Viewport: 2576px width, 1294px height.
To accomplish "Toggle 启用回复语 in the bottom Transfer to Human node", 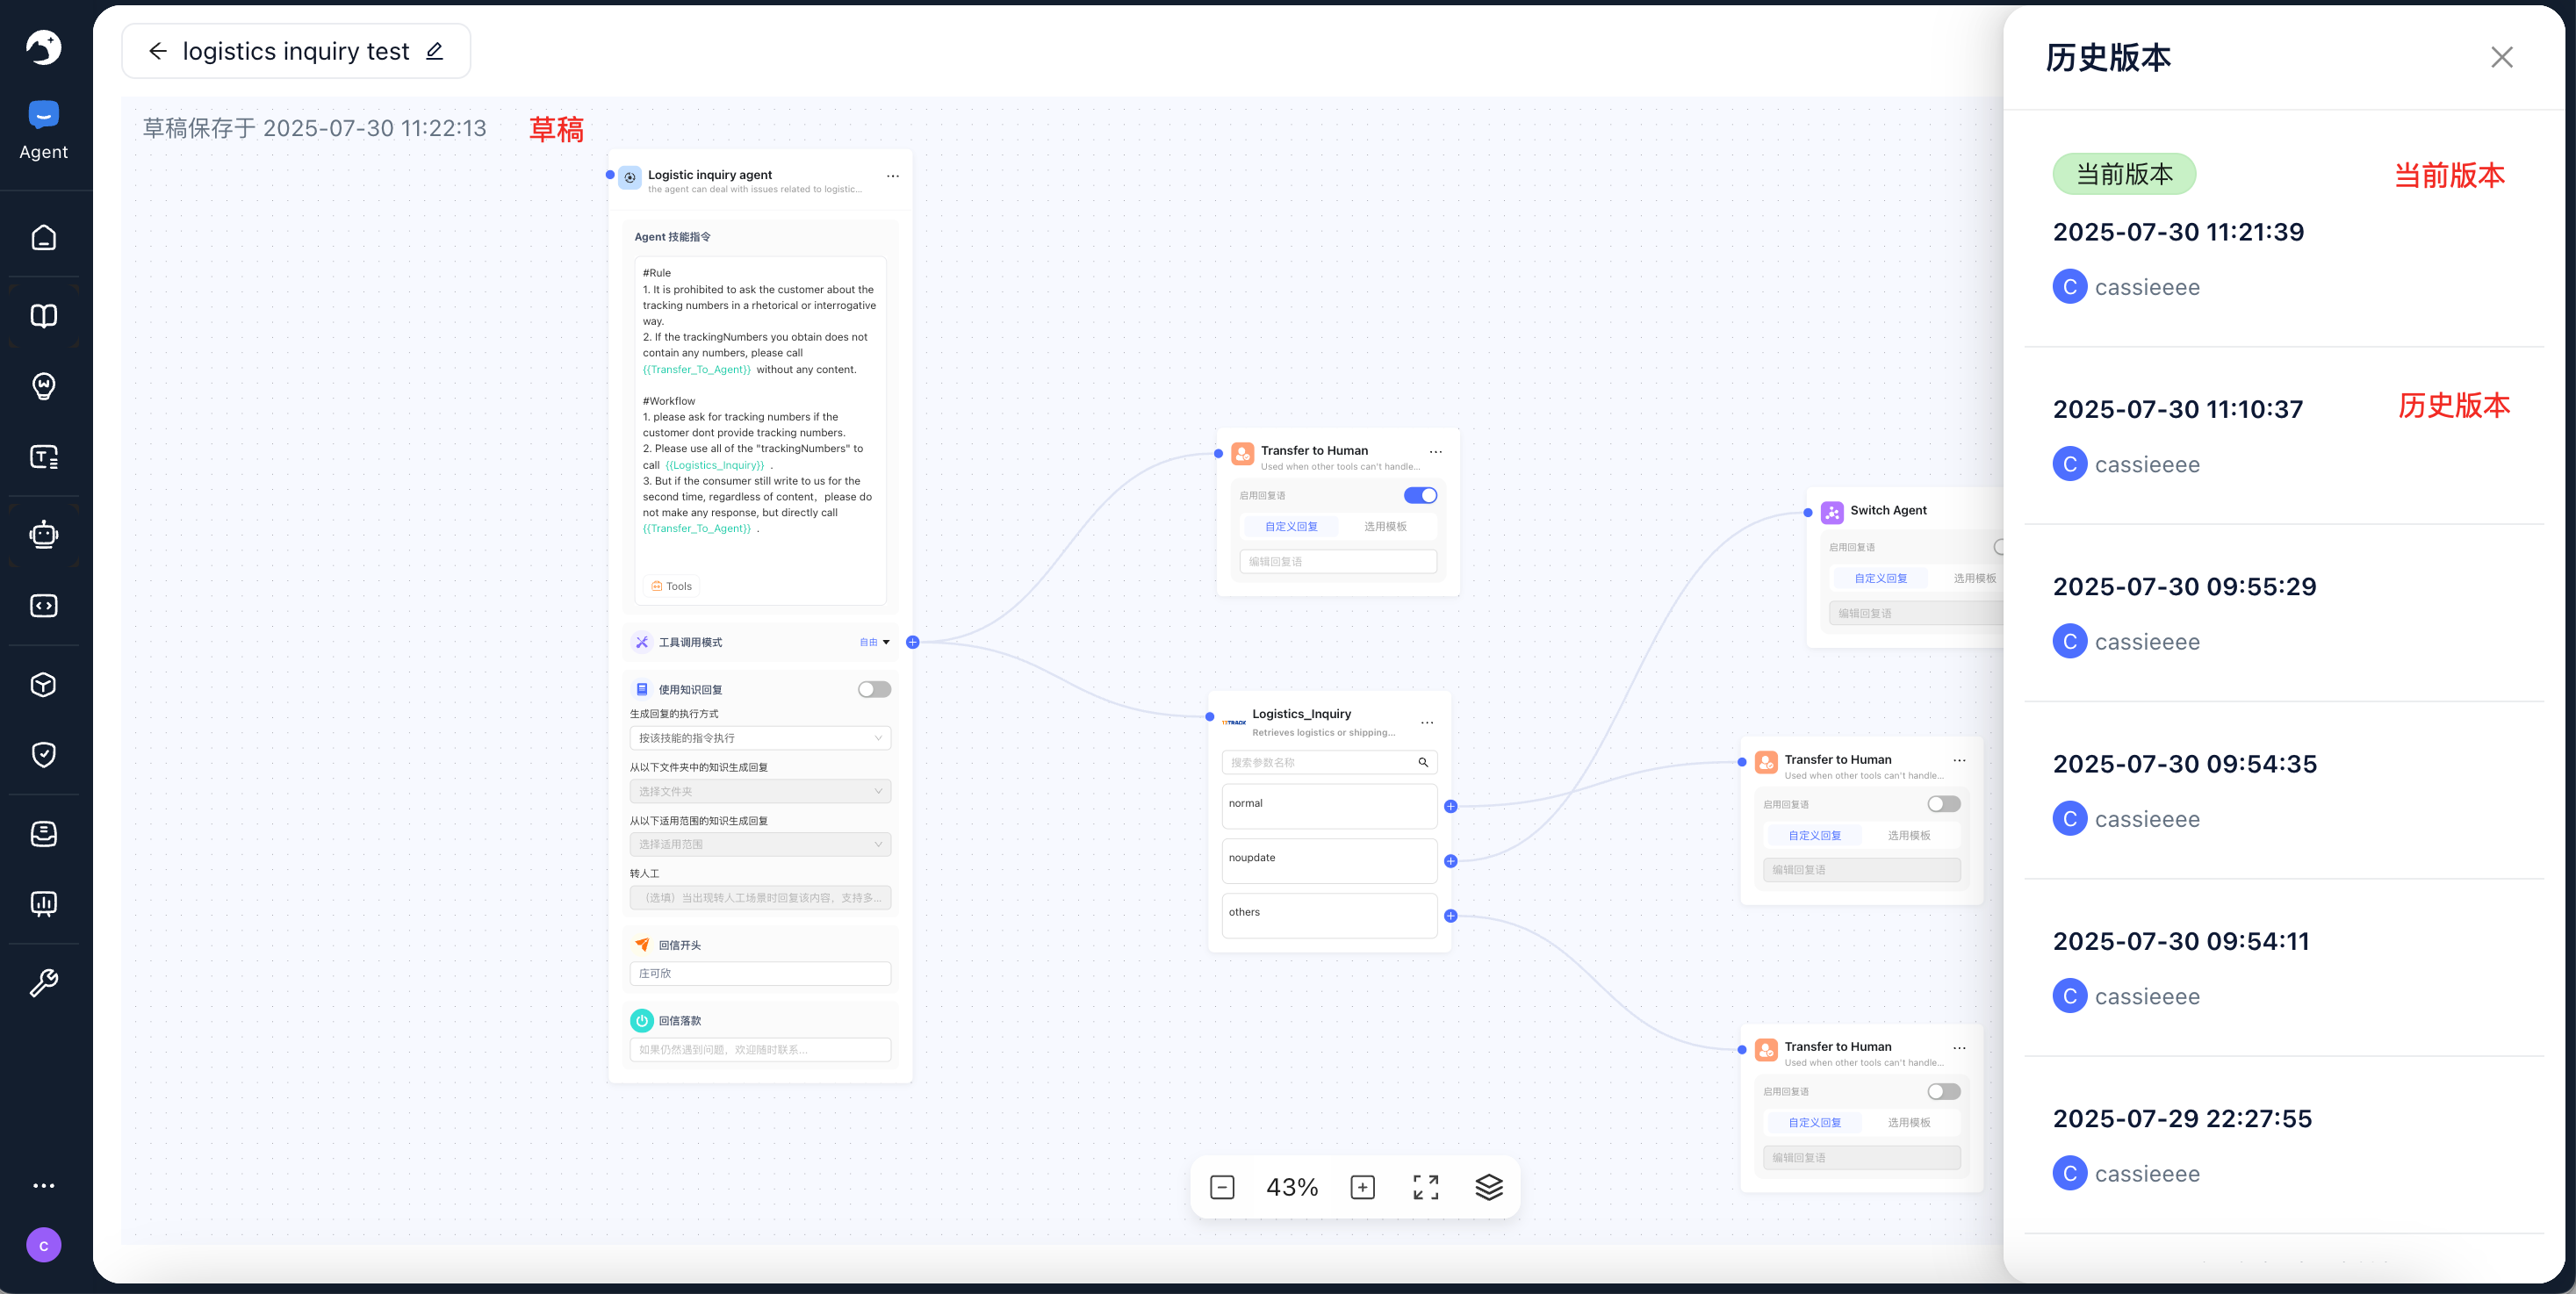I will [x=1944, y=1091].
